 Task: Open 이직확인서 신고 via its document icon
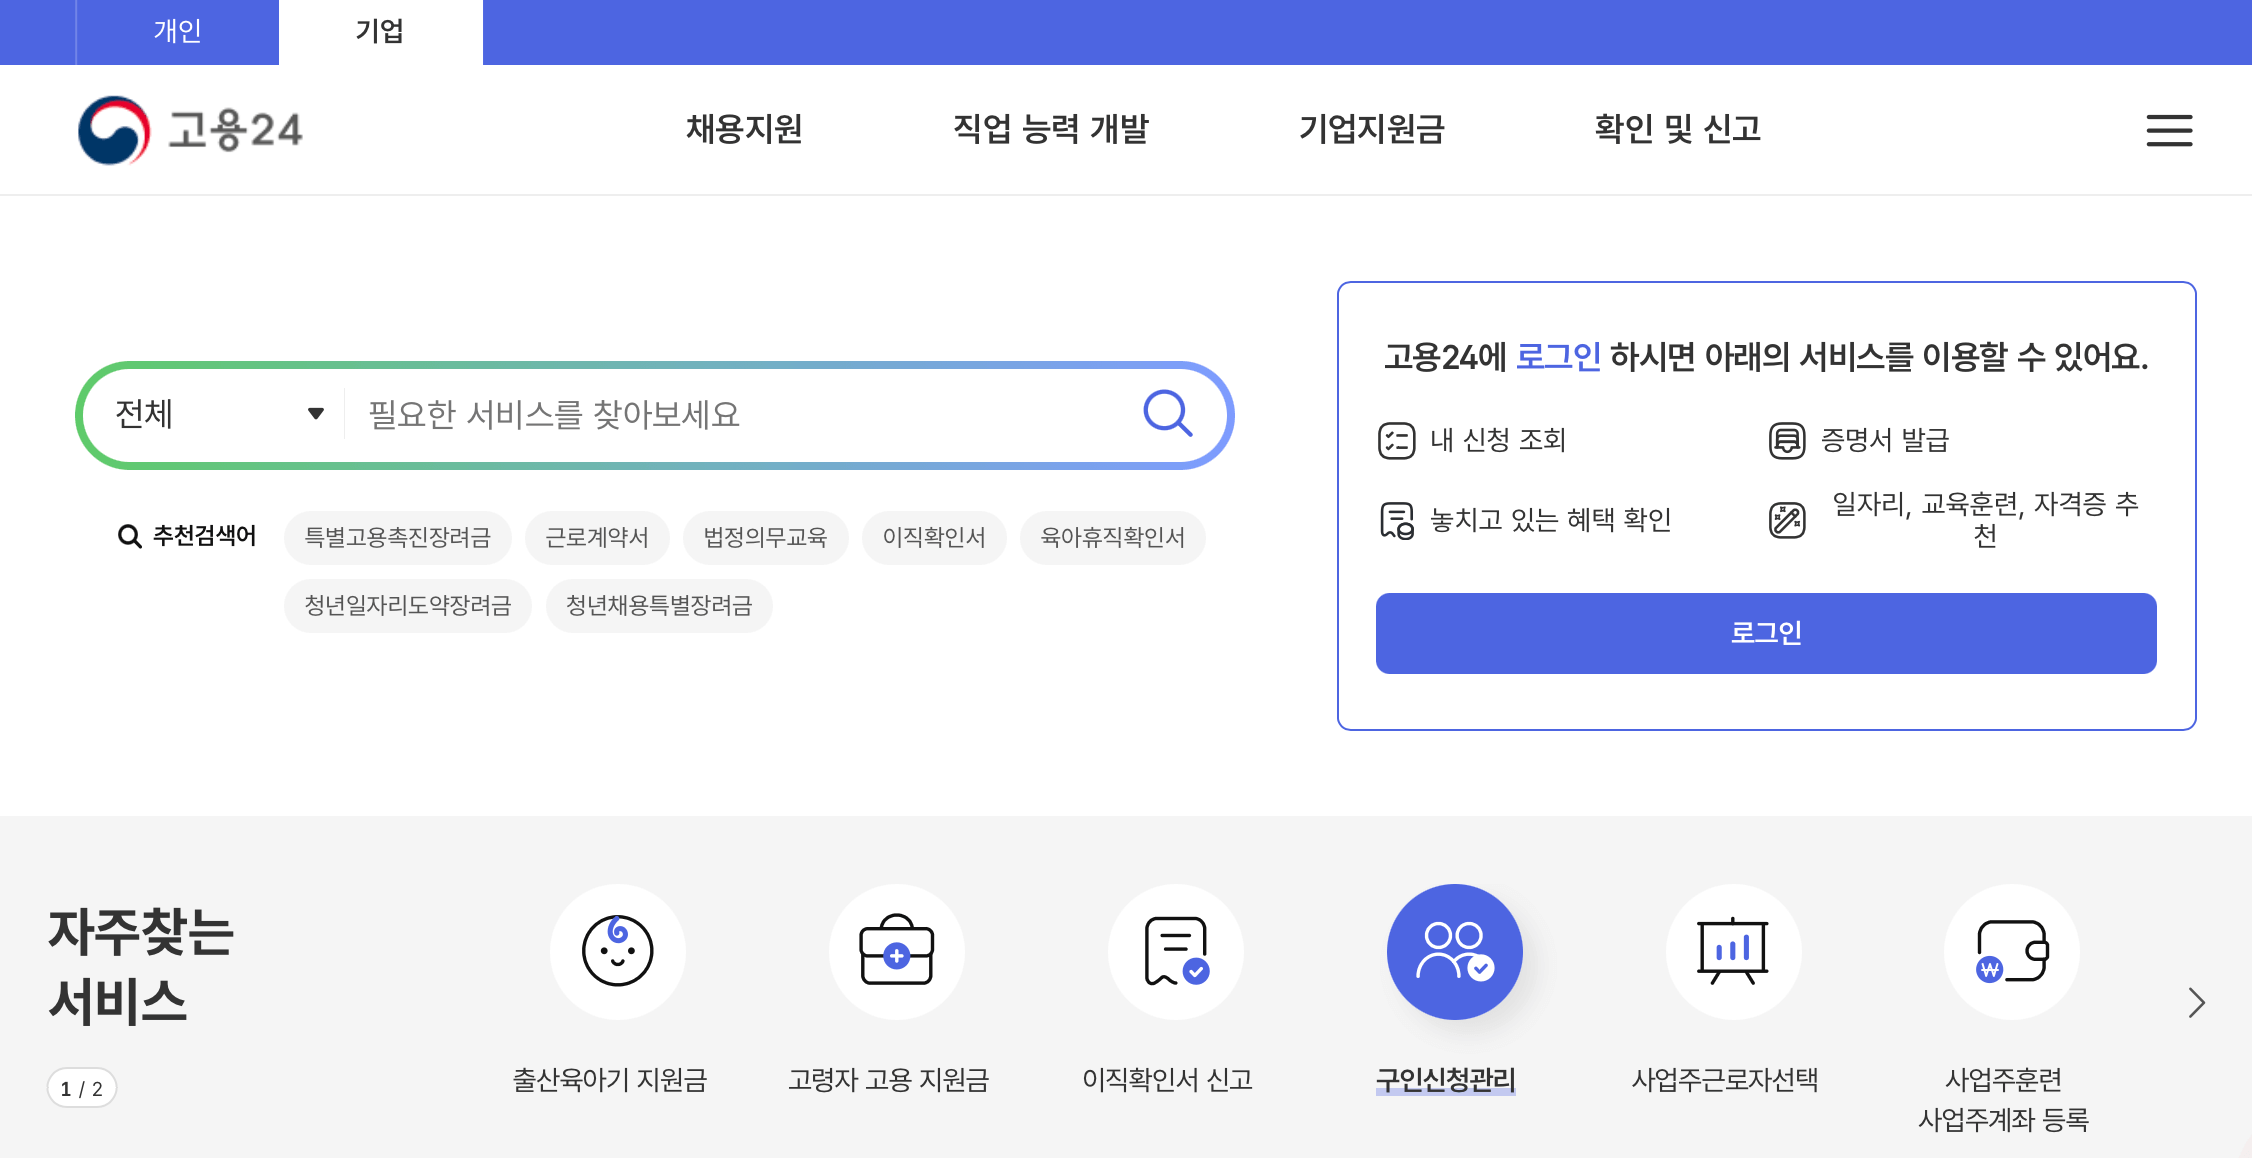tap(1175, 951)
